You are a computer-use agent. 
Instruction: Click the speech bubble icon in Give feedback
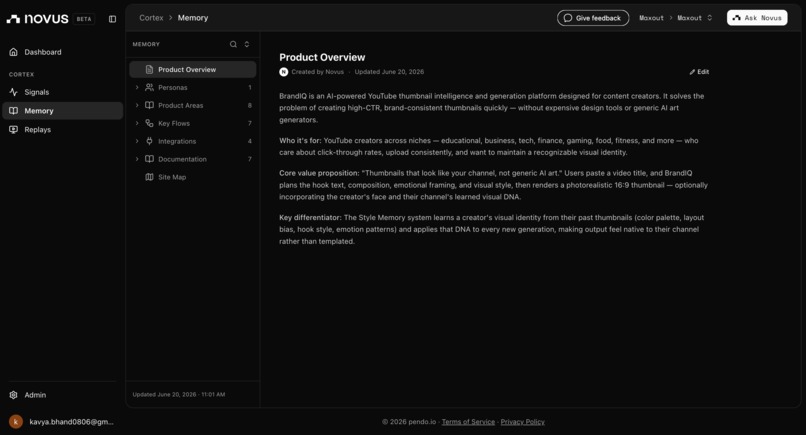(567, 18)
